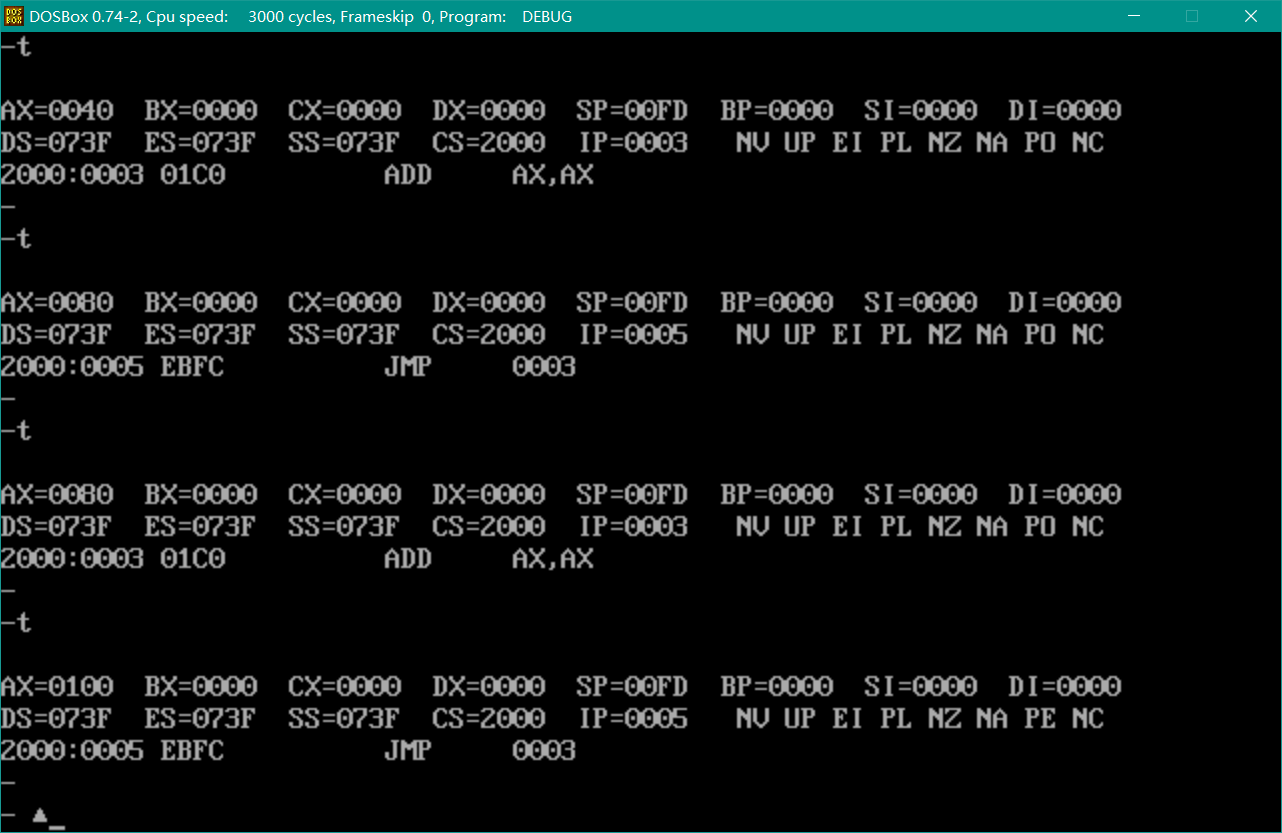Click BX=0000 in the AX=0040 row
The height and width of the screenshot is (833, 1282).
[x=201, y=110]
